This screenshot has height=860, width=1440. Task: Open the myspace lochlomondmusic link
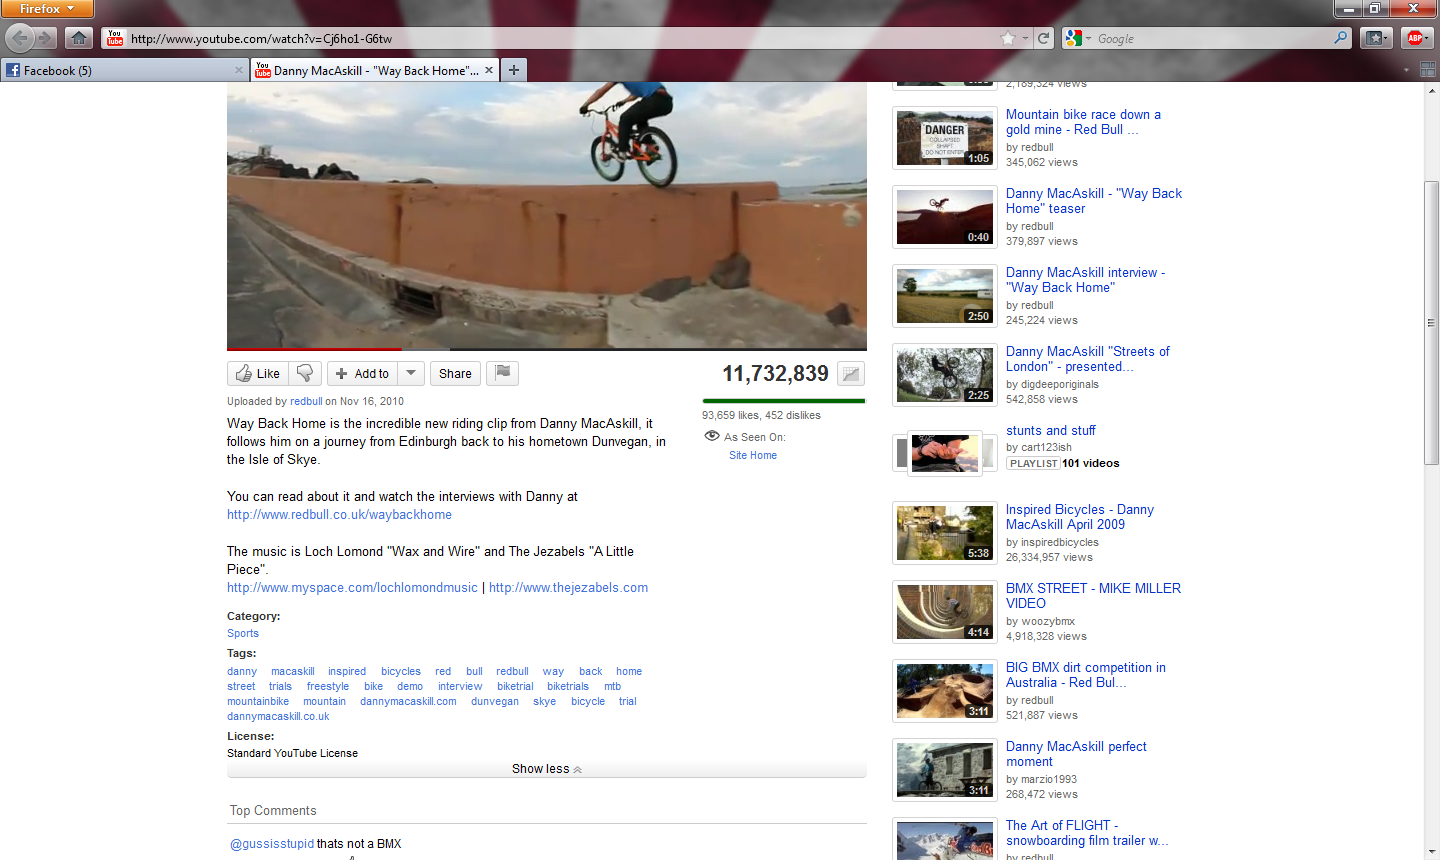click(352, 587)
